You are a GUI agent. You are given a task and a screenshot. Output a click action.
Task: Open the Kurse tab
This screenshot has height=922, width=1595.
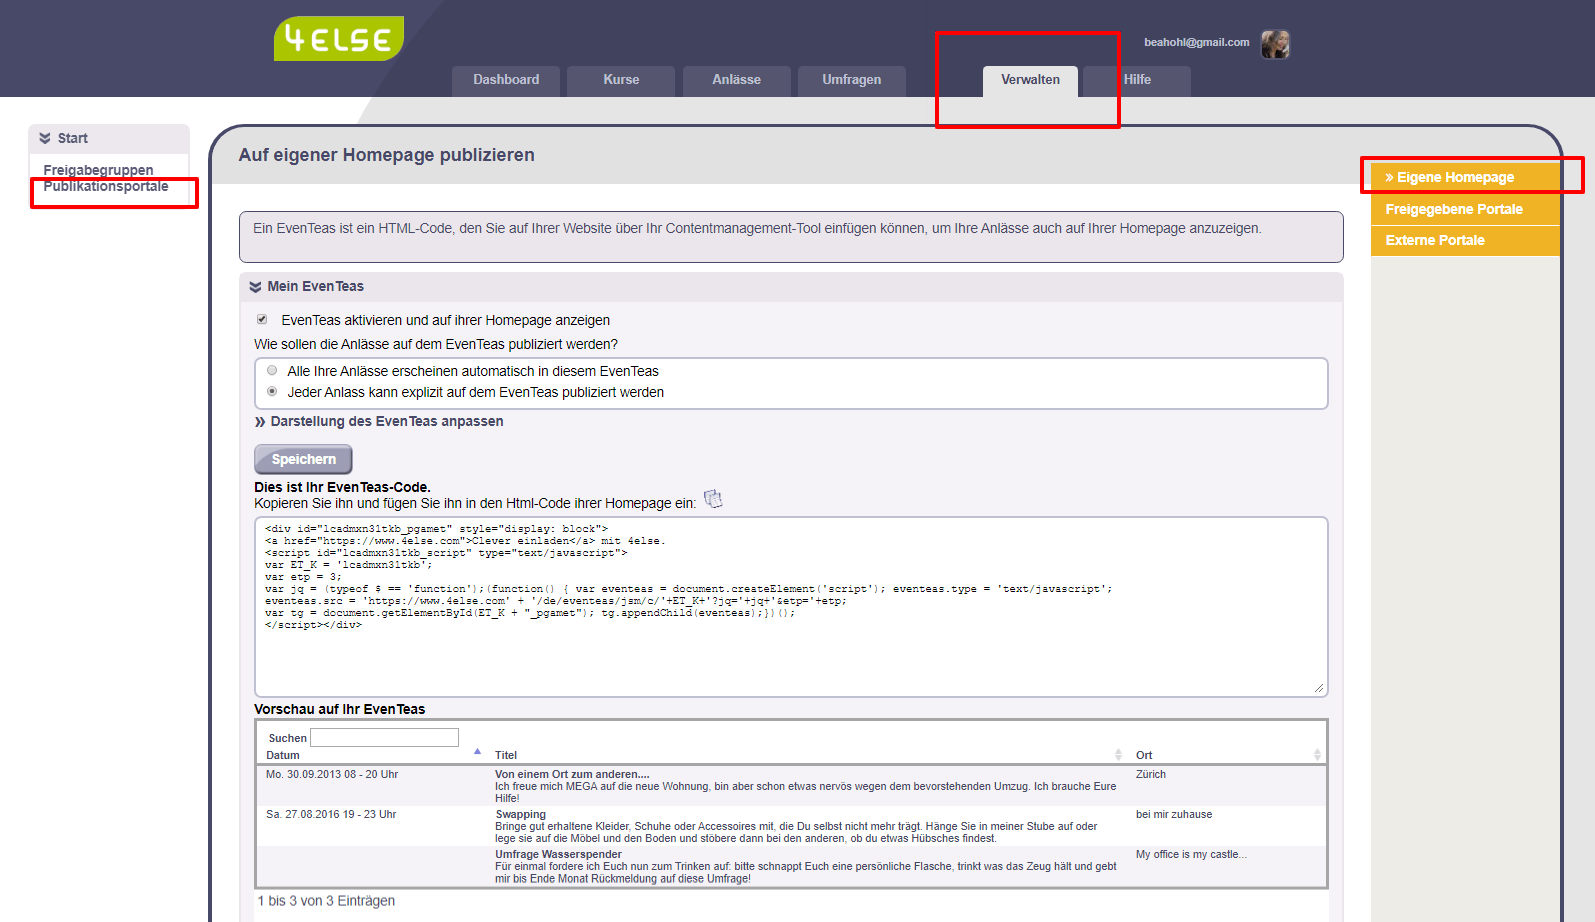pyautogui.click(x=621, y=80)
